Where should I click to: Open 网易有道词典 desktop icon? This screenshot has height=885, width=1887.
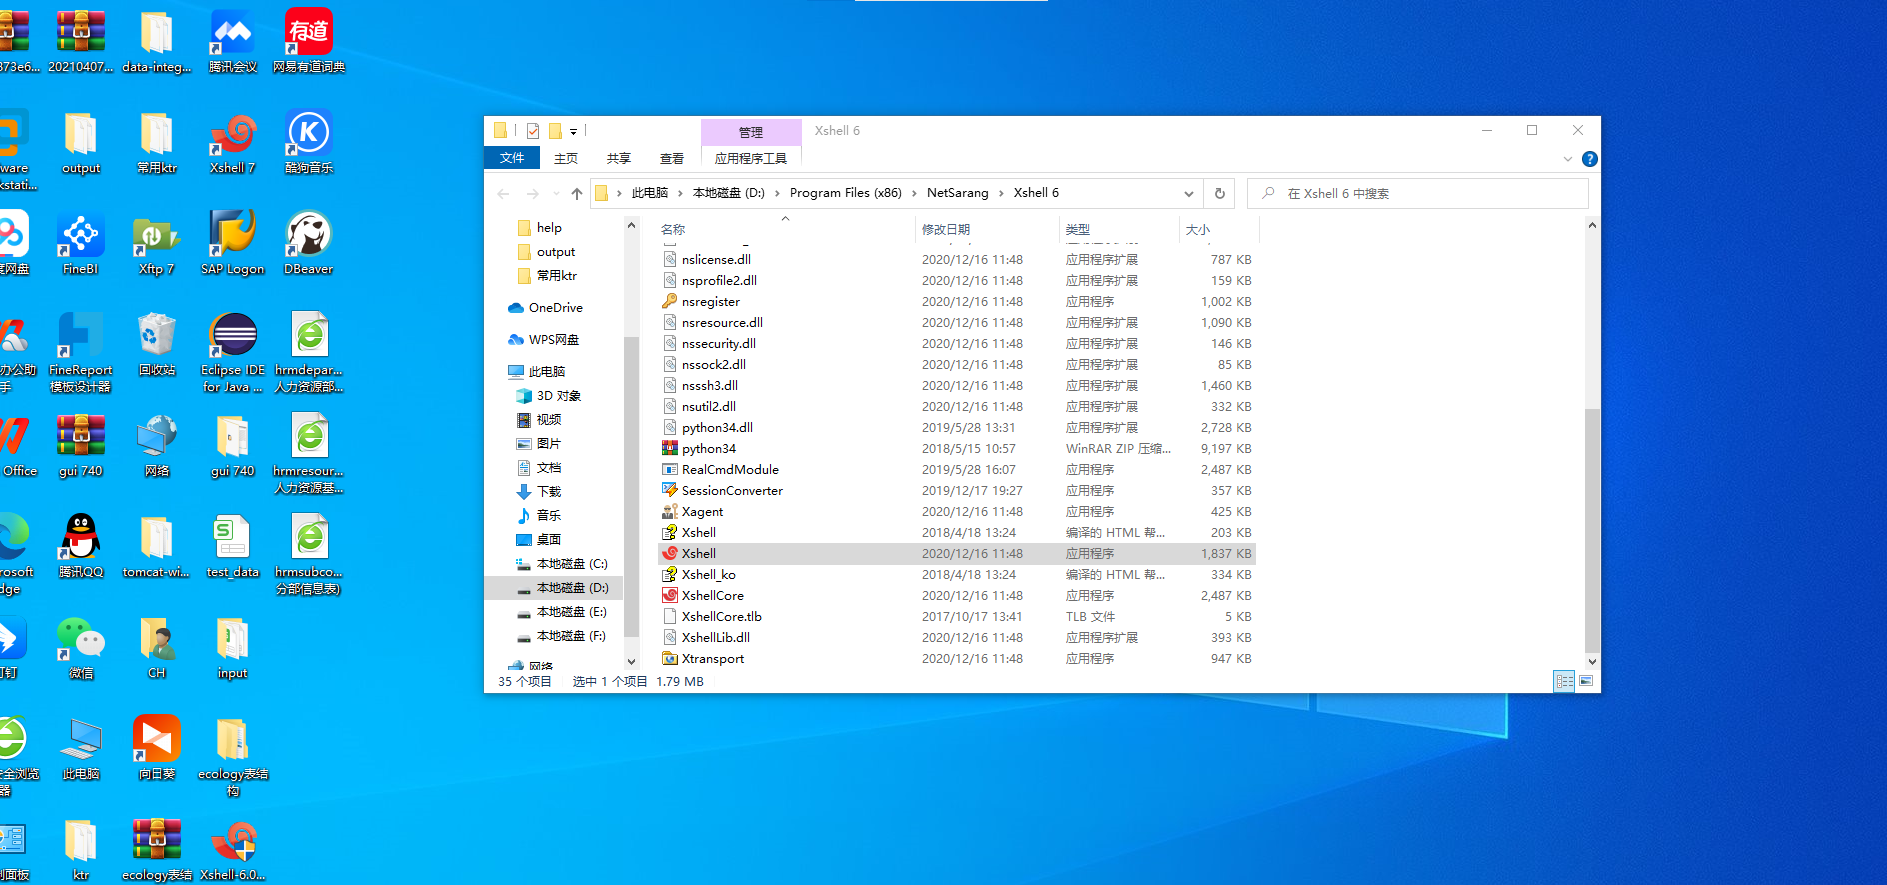click(308, 42)
